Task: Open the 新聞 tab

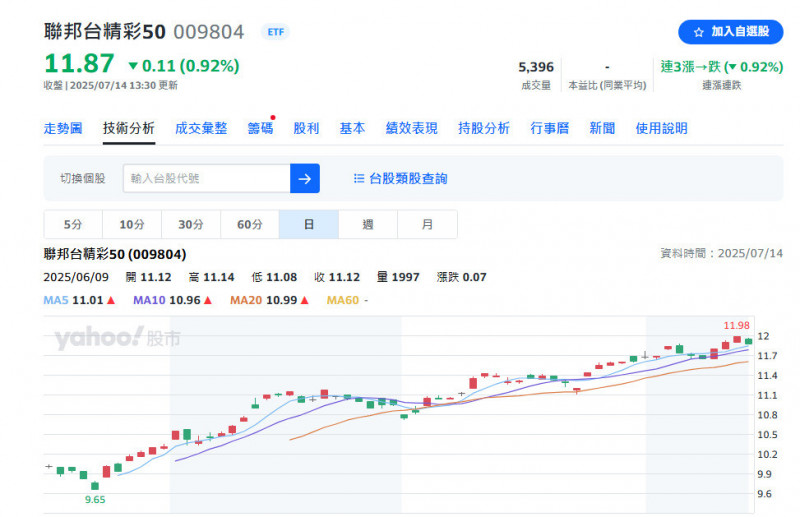Action: tap(602, 128)
